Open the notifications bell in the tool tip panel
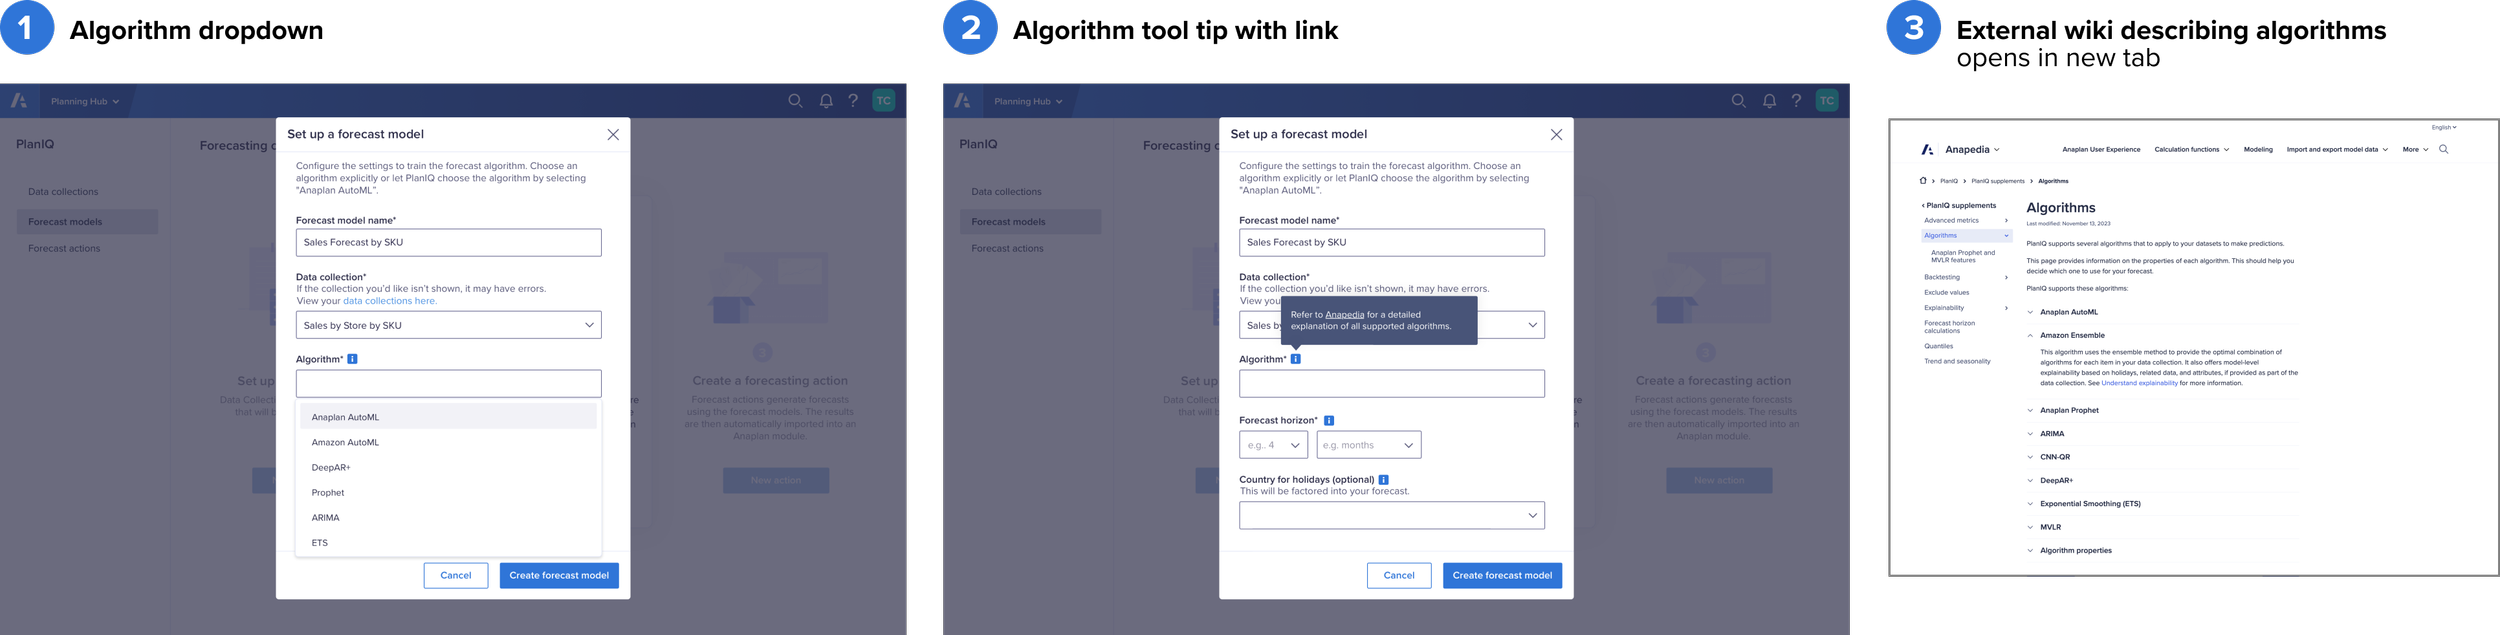 pyautogui.click(x=1769, y=101)
